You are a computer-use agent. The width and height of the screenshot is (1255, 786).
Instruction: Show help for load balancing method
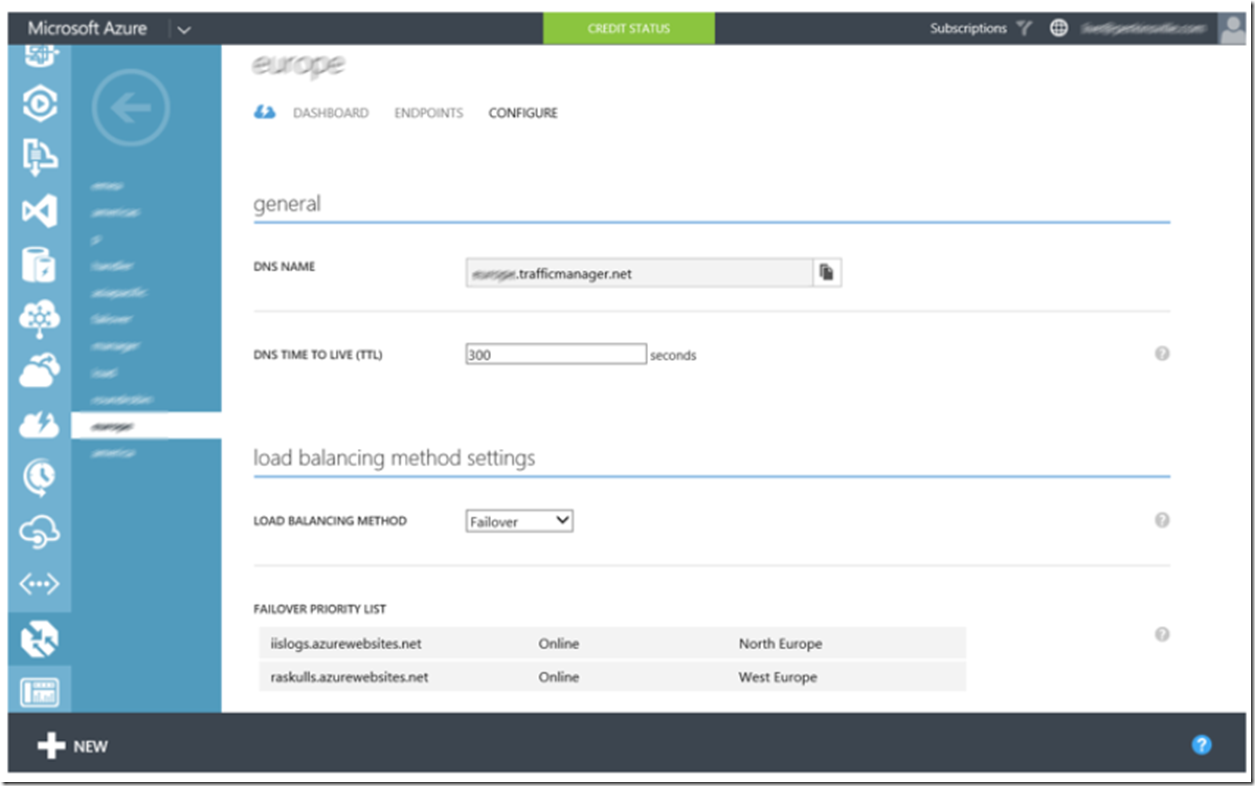(1162, 520)
